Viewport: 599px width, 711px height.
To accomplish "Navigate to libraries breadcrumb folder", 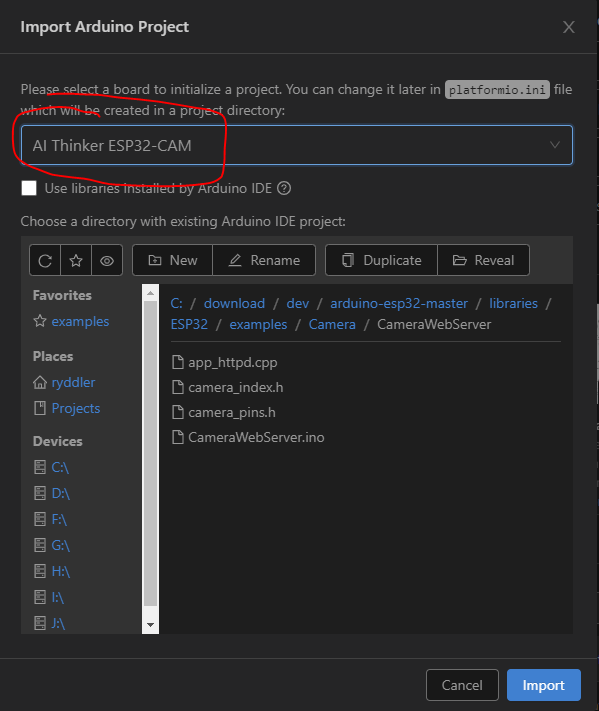I will click(x=513, y=303).
